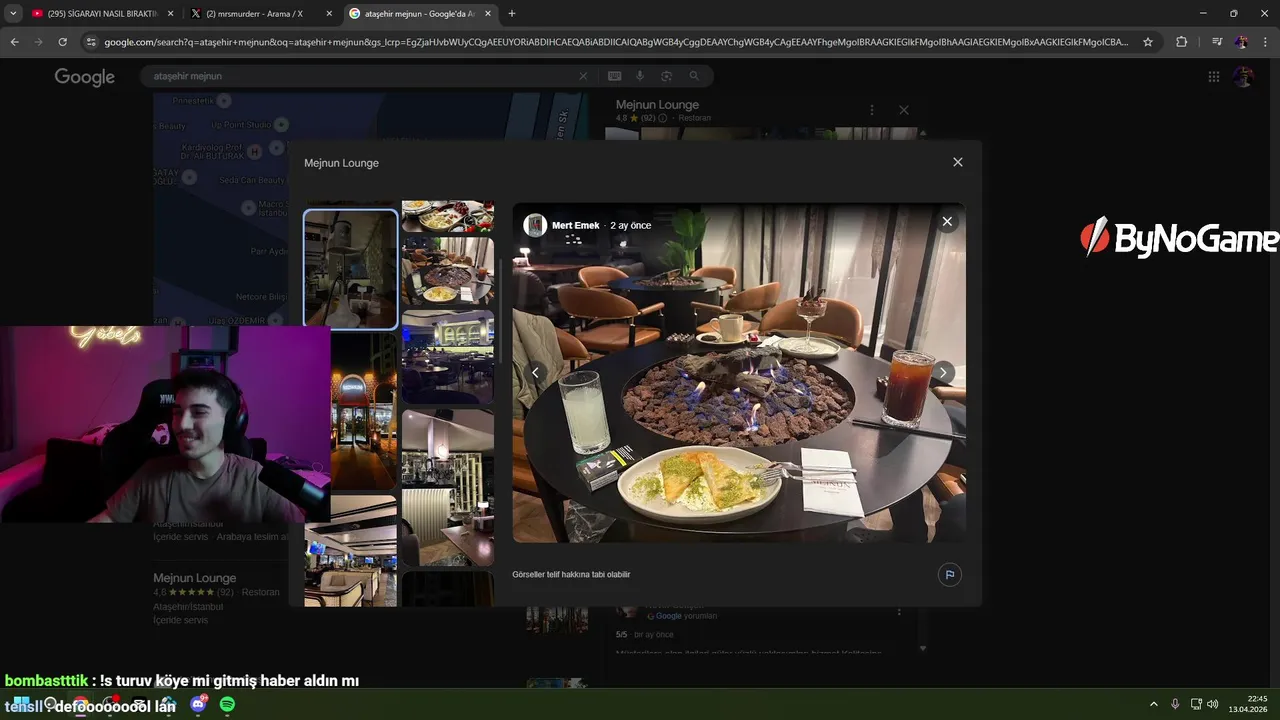Open the Chrome profile avatar in toolbar
Screen dimensions: 1280x720
tap(1241, 42)
